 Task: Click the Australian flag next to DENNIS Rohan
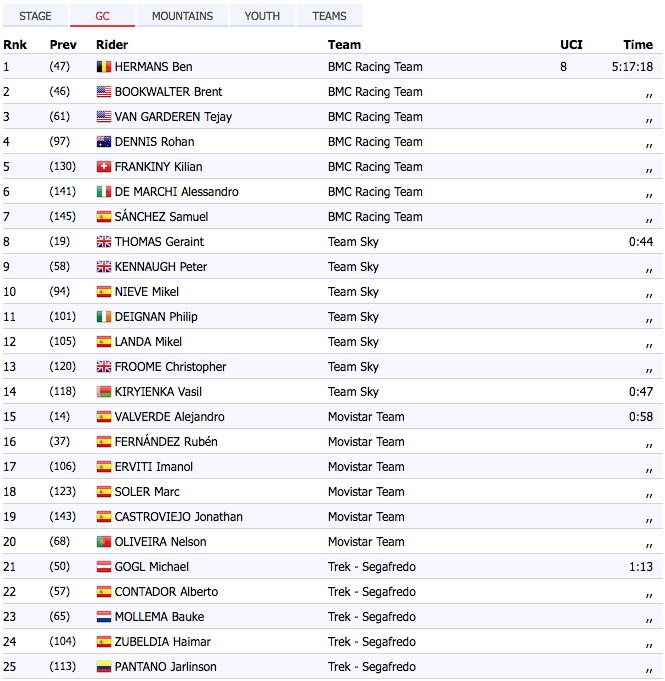click(x=103, y=142)
